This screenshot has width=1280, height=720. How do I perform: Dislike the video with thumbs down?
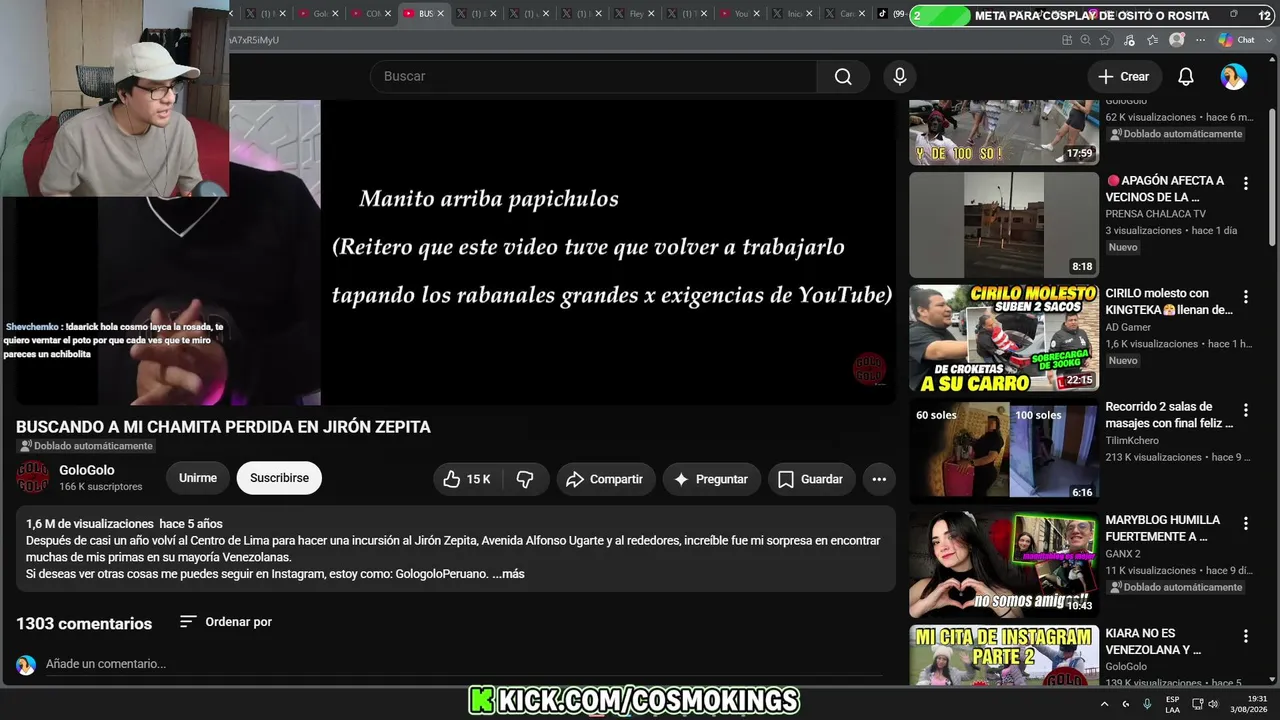pos(525,479)
